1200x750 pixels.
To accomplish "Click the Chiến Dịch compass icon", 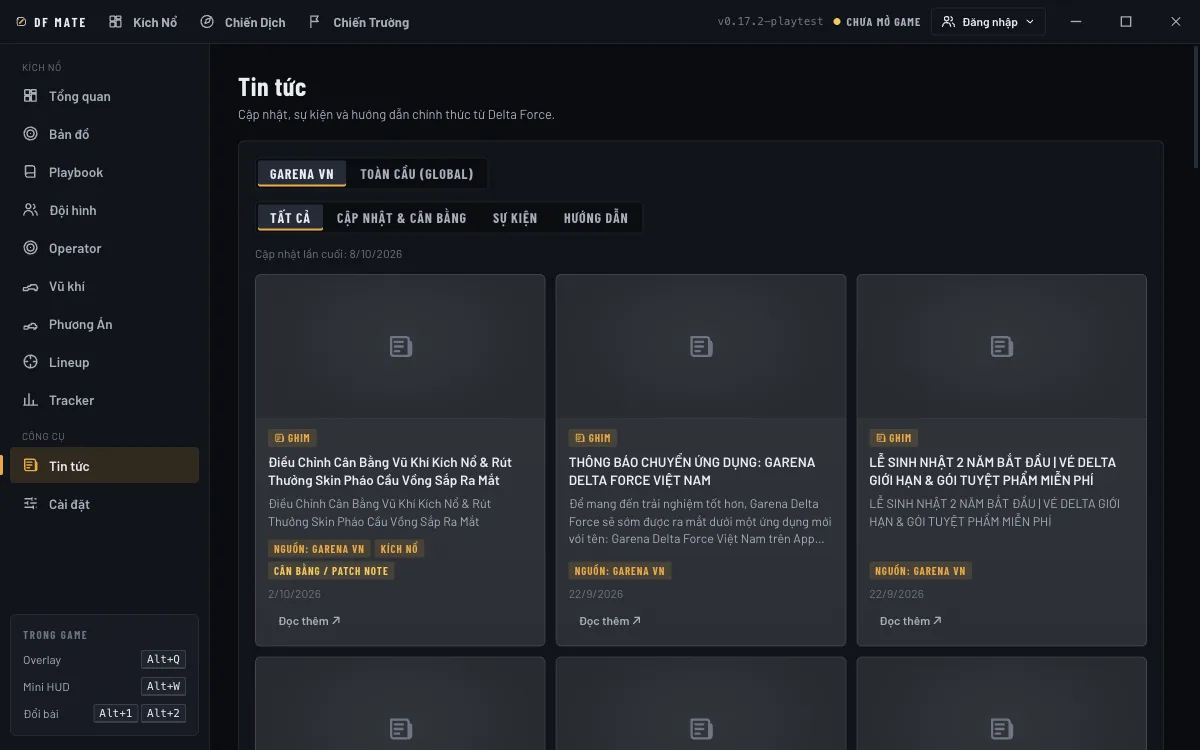I will click(x=207, y=22).
